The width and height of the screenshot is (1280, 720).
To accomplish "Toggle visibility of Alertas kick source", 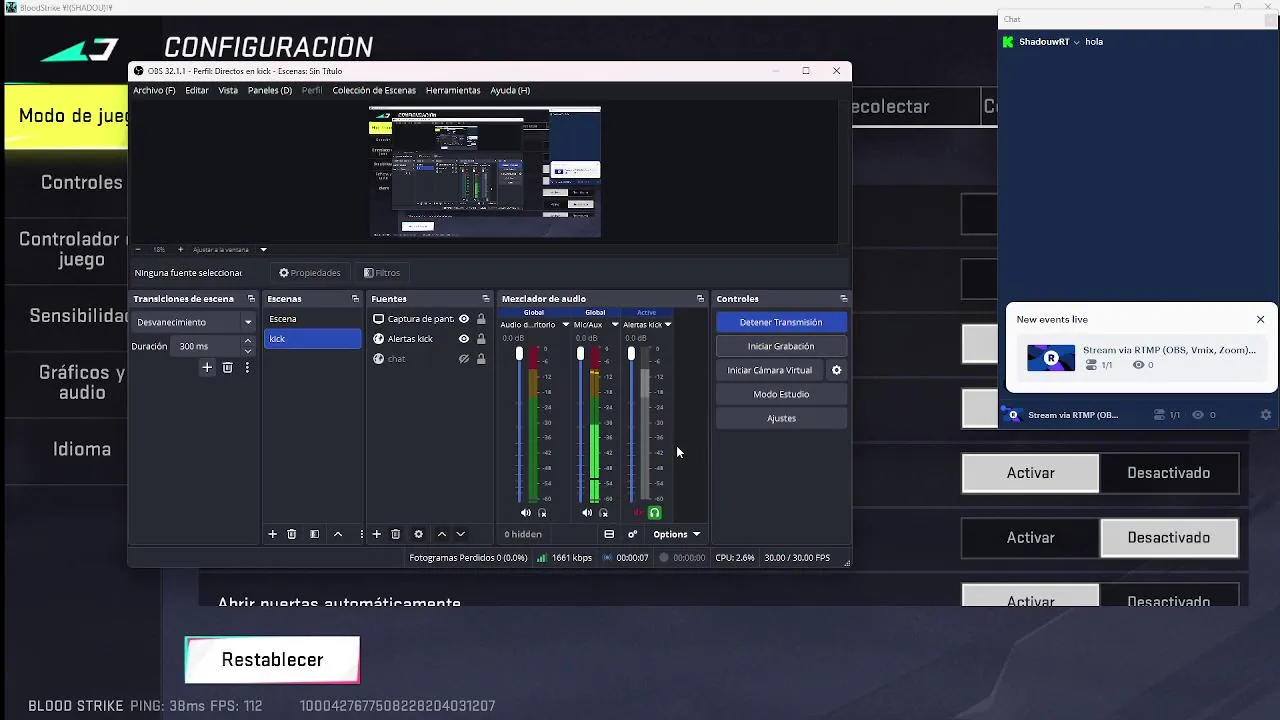I will tap(464, 339).
